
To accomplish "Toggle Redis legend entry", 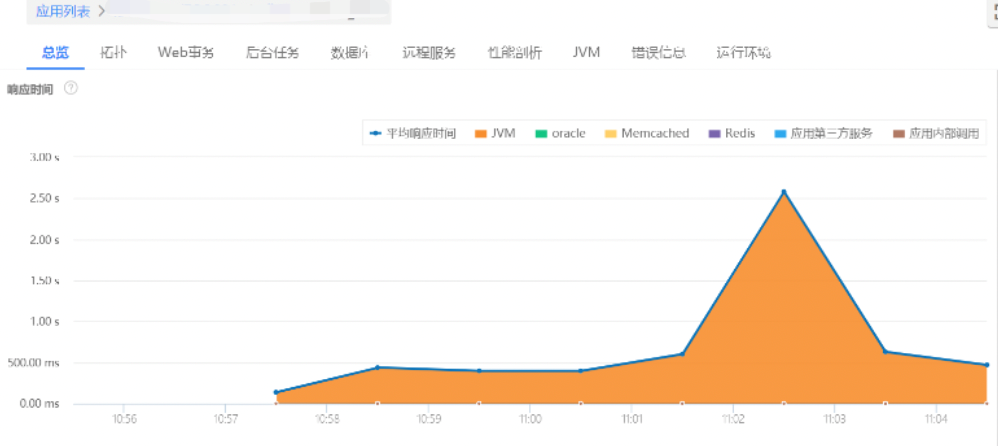I will 731,133.
